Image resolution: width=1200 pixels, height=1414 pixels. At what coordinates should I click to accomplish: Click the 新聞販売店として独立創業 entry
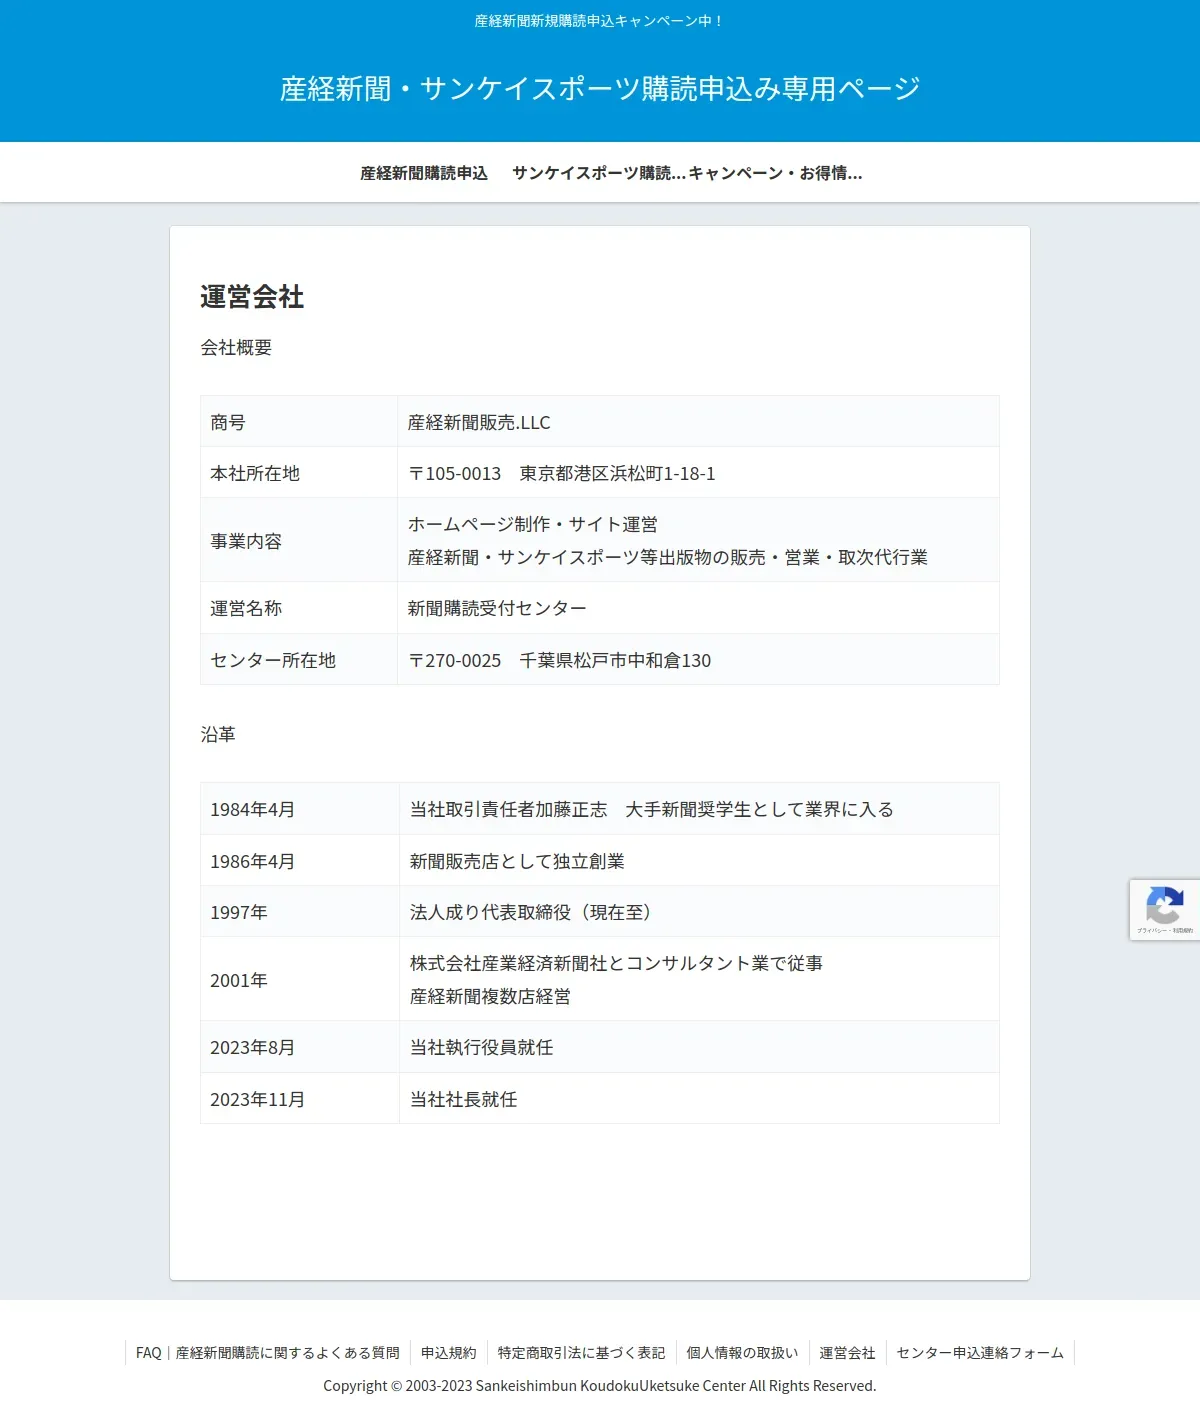tap(517, 862)
